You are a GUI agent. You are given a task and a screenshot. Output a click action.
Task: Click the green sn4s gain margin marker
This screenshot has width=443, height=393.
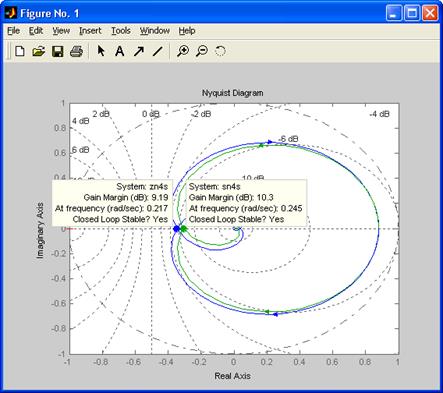(x=183, y=229)
